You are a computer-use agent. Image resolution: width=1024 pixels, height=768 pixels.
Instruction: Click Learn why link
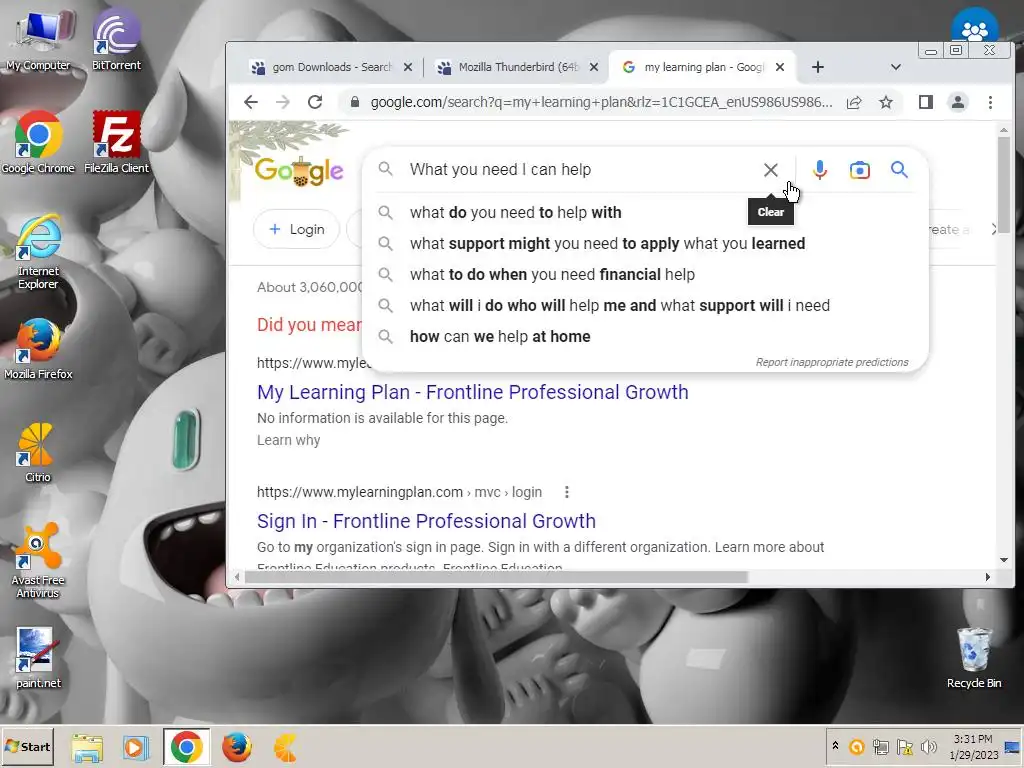click(x=288, y=440)
